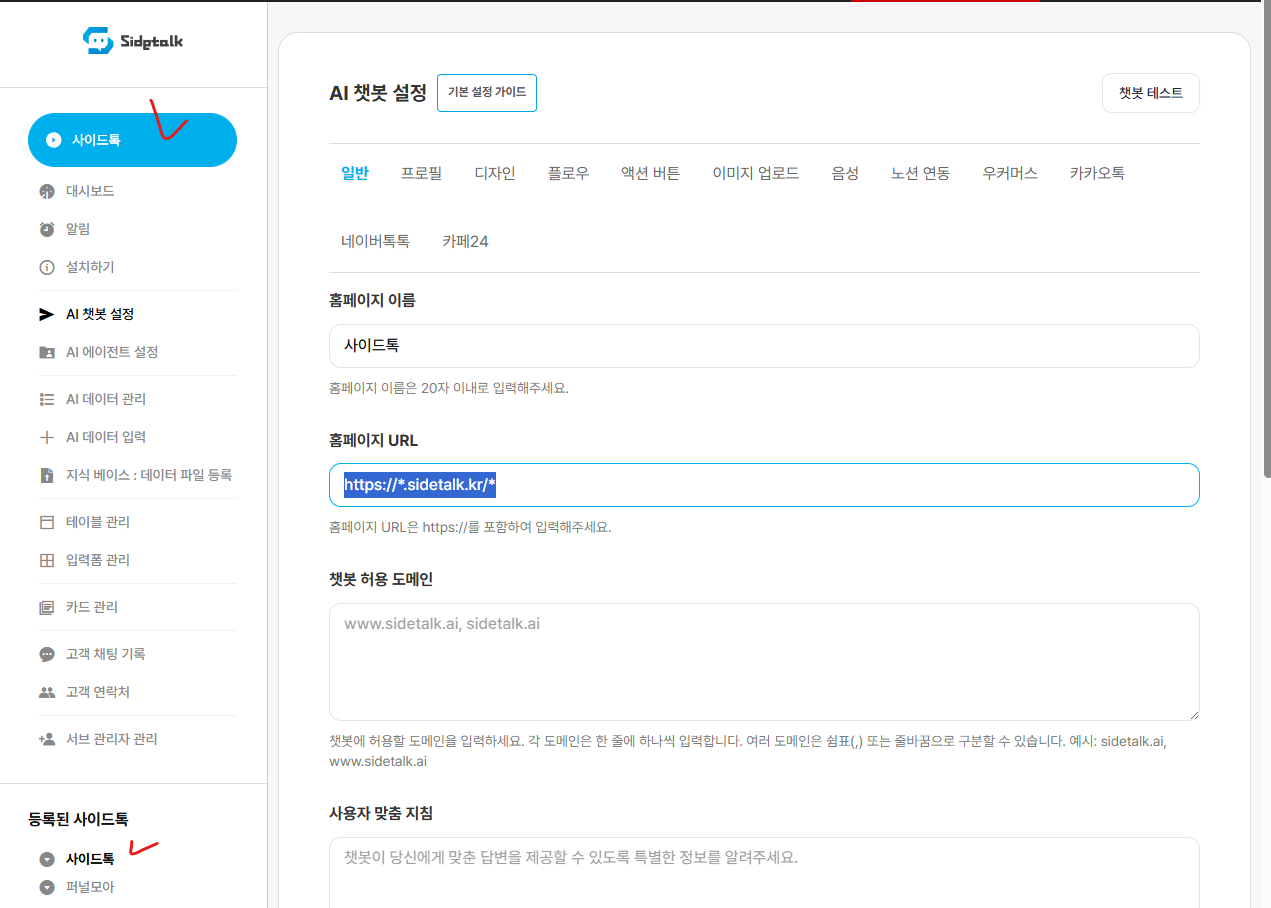Image resolution: width=1271 pixels, height=908 pixels.
Task: Click the 고객 연락처 people icon
Action: pos(47,692)
